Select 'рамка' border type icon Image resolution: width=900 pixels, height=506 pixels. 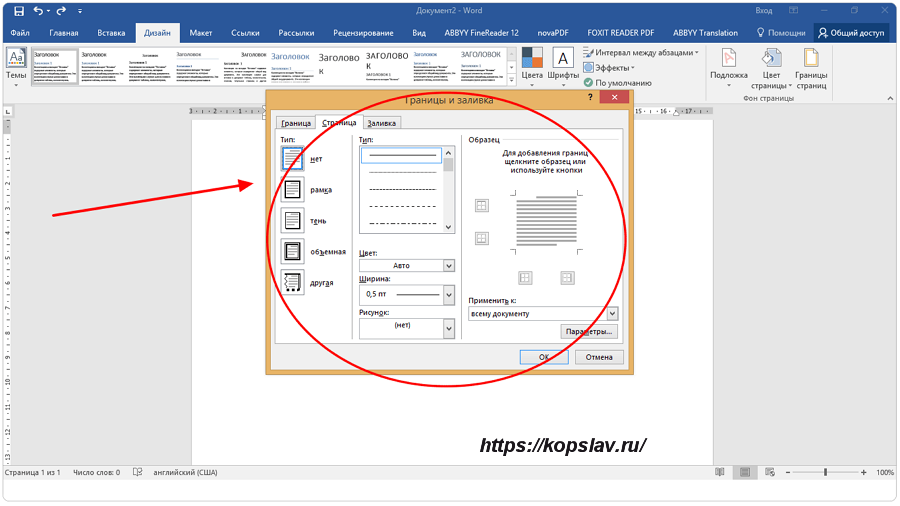(x=292, y=189)
